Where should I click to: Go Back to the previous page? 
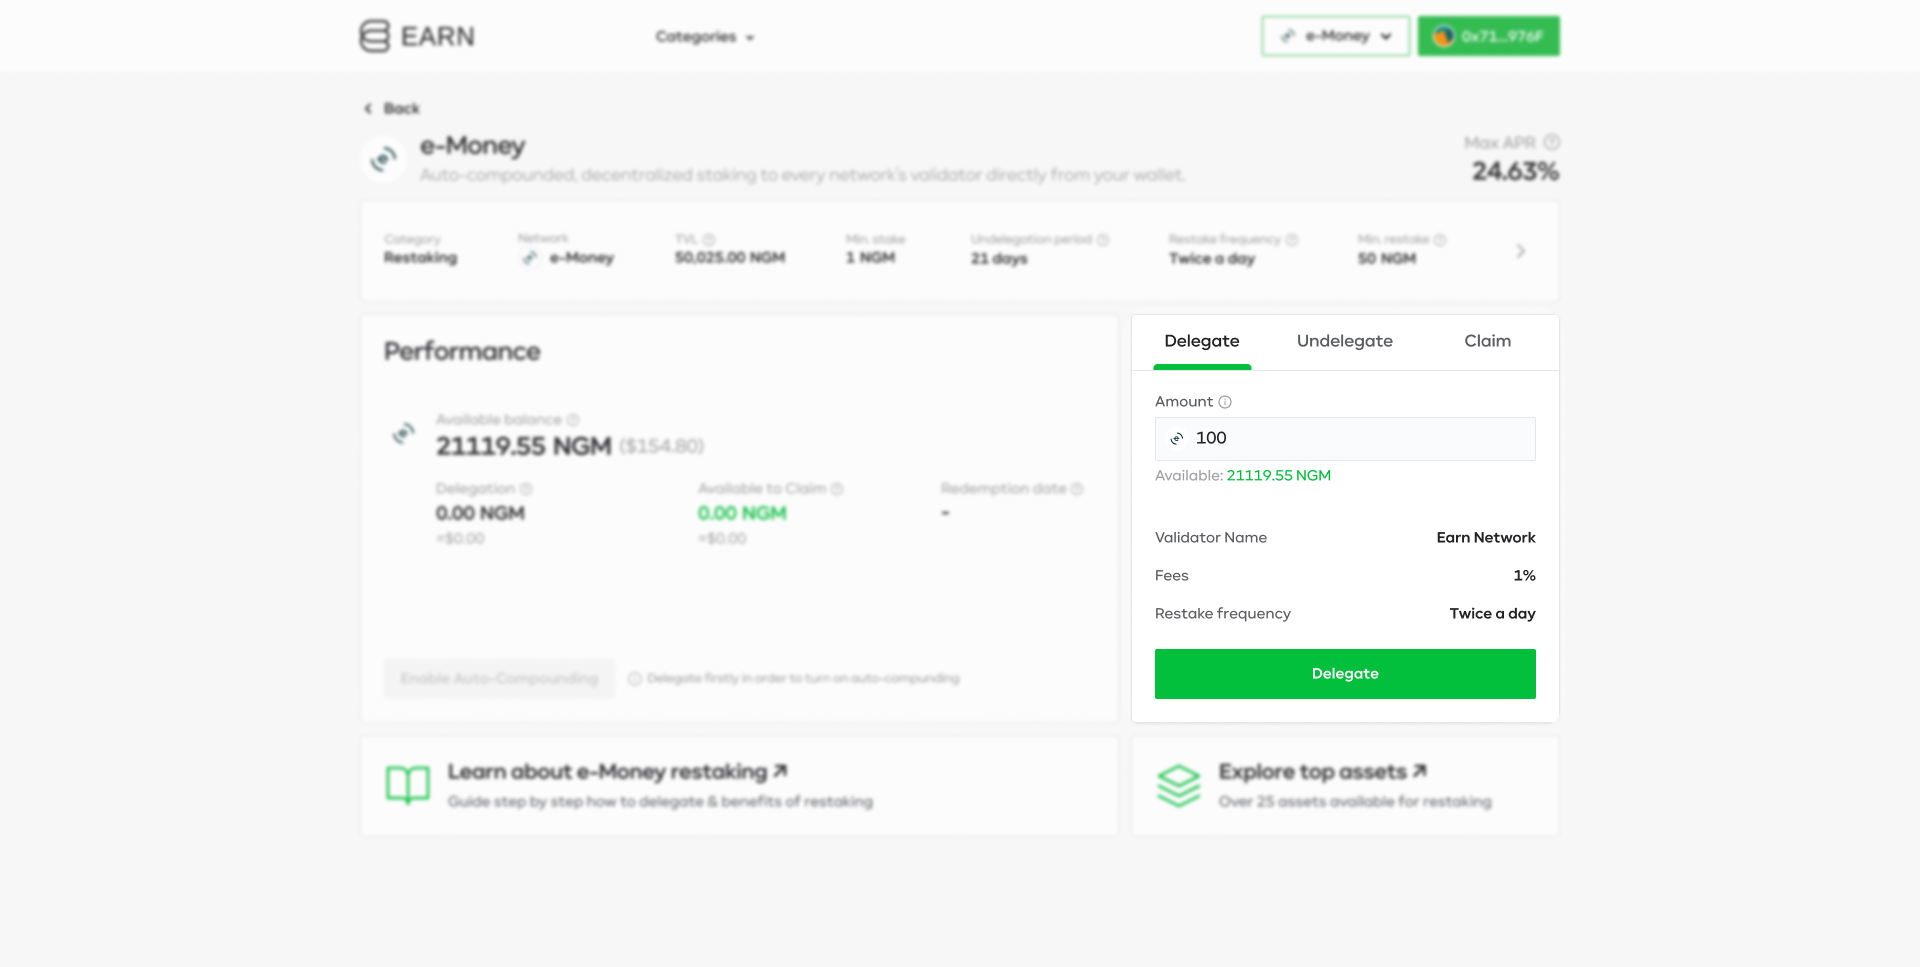click(392, 108)
